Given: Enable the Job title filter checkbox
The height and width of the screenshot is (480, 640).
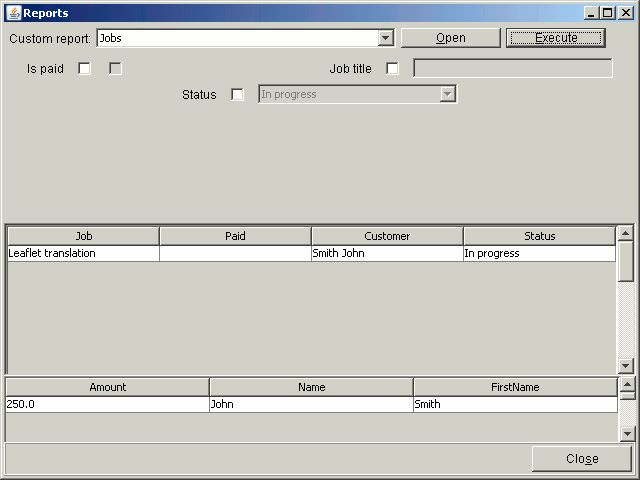Looking at the screenshot, I should (x=392, y=68).
